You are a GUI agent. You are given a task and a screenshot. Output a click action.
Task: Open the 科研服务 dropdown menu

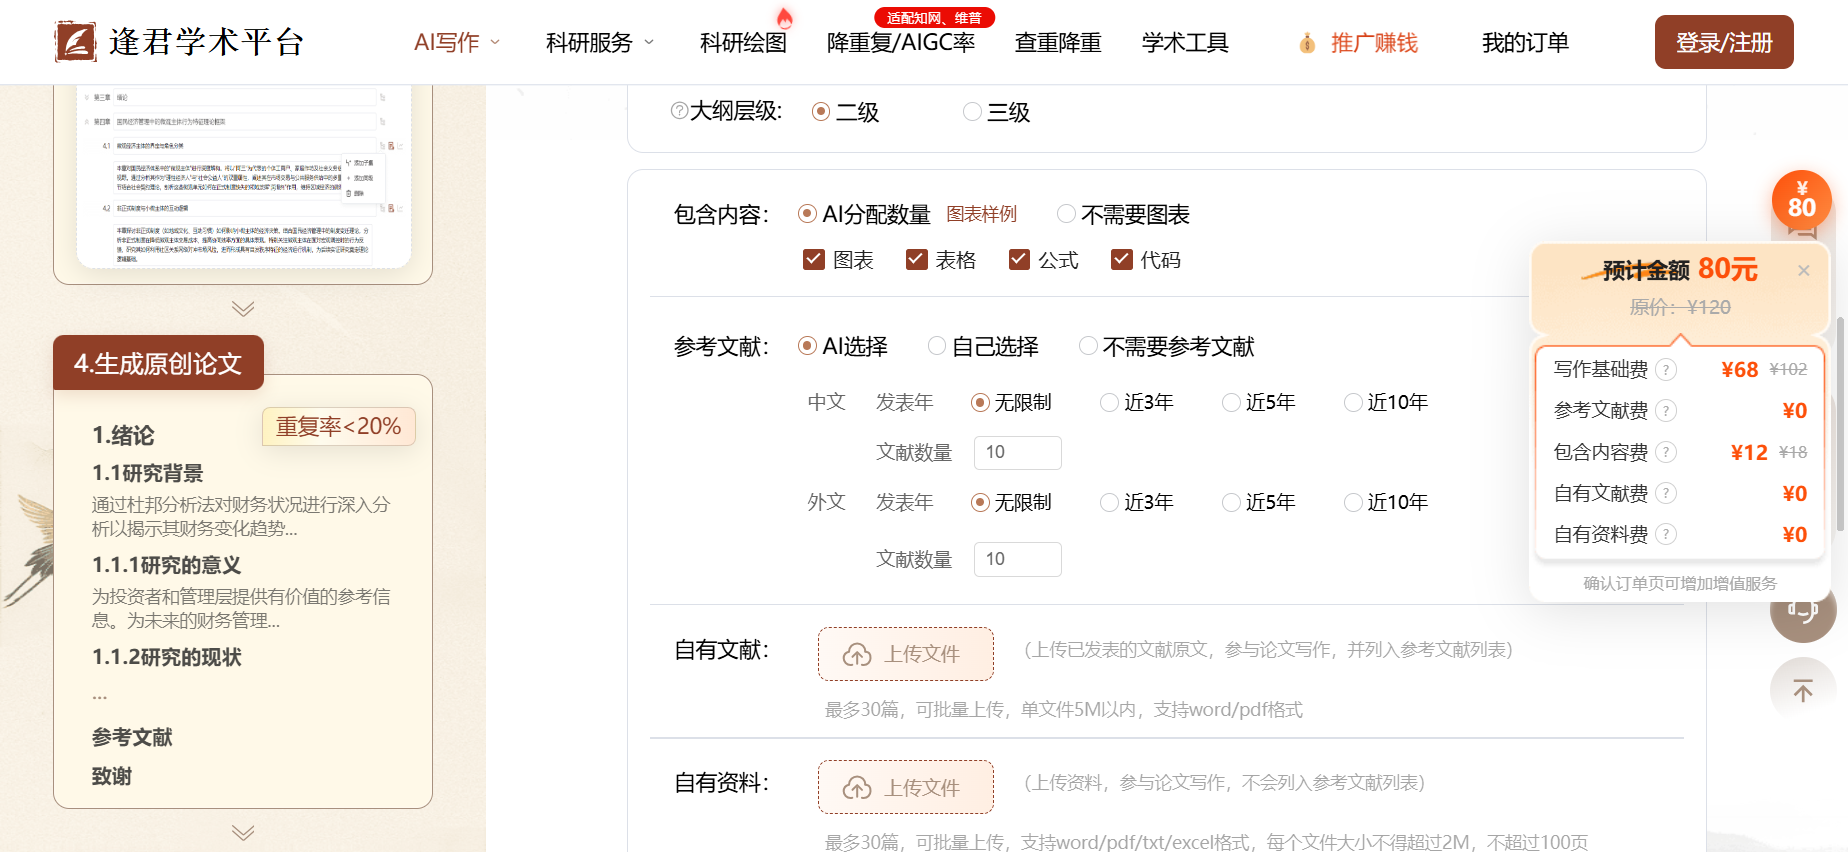[600, 43]
